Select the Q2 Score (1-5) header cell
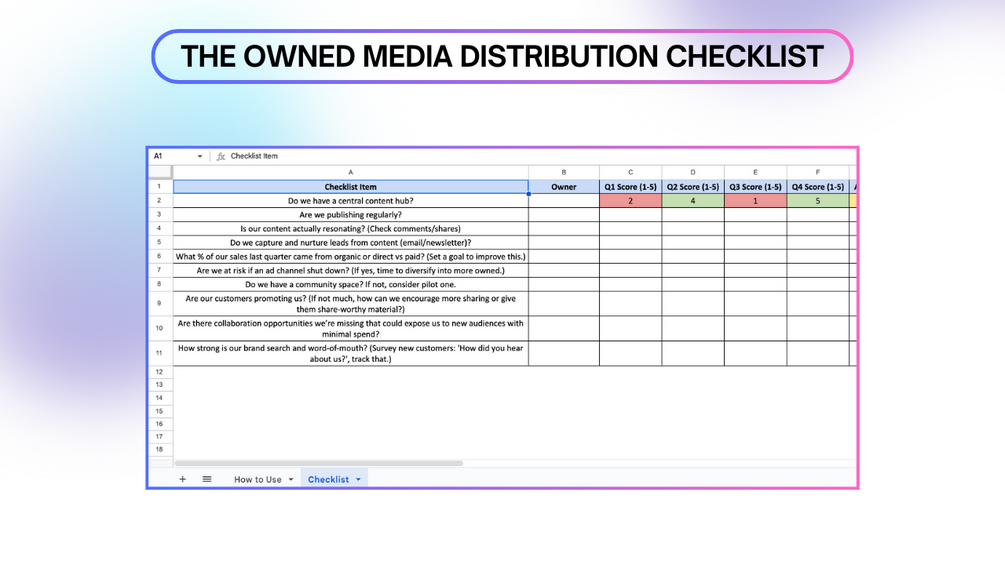 pos(693,187)
